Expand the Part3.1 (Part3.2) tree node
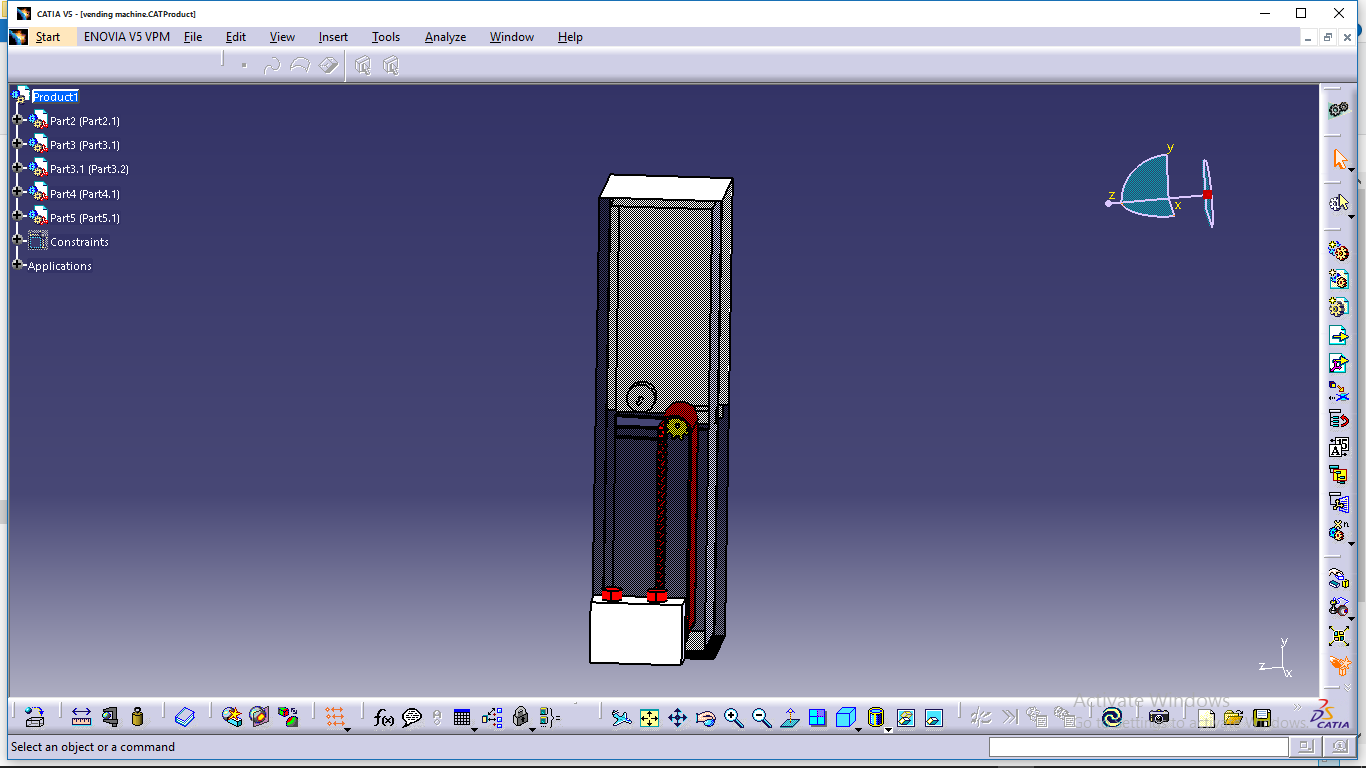The image size is (1366, 768). 17,168
